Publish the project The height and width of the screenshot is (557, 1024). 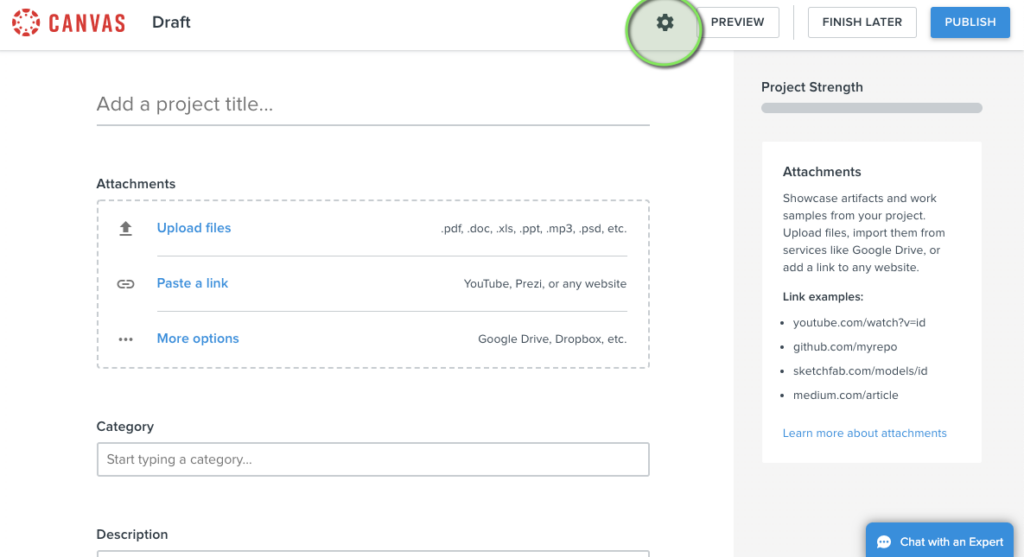(970, 22)
